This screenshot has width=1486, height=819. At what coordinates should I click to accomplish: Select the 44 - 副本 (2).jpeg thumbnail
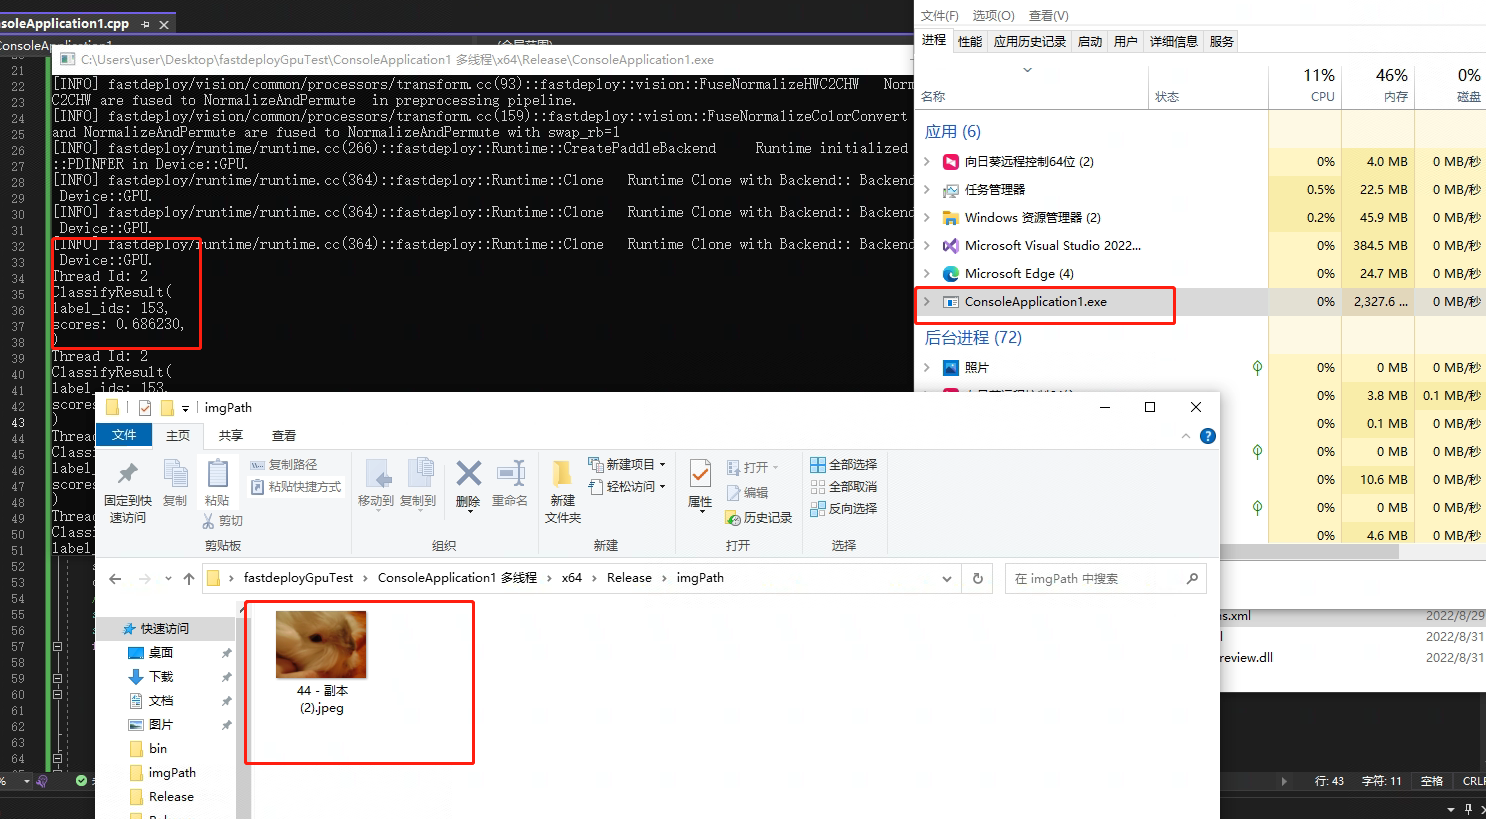coord(320,644)
